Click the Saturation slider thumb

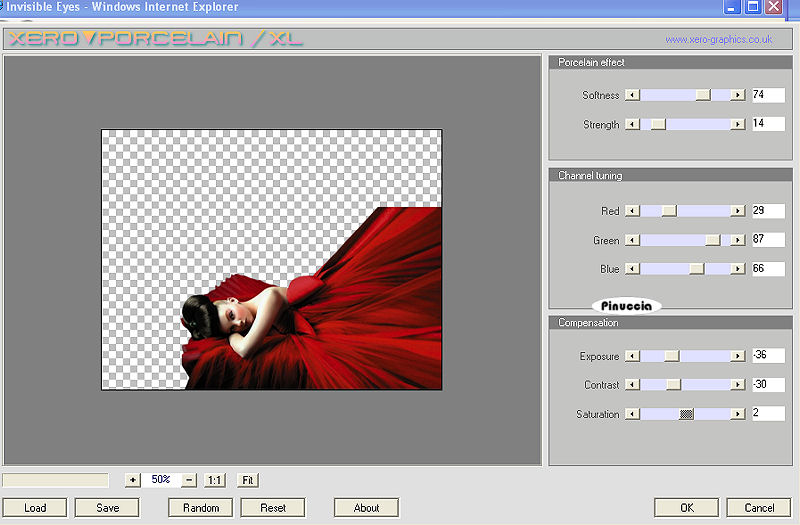(687, 414)
